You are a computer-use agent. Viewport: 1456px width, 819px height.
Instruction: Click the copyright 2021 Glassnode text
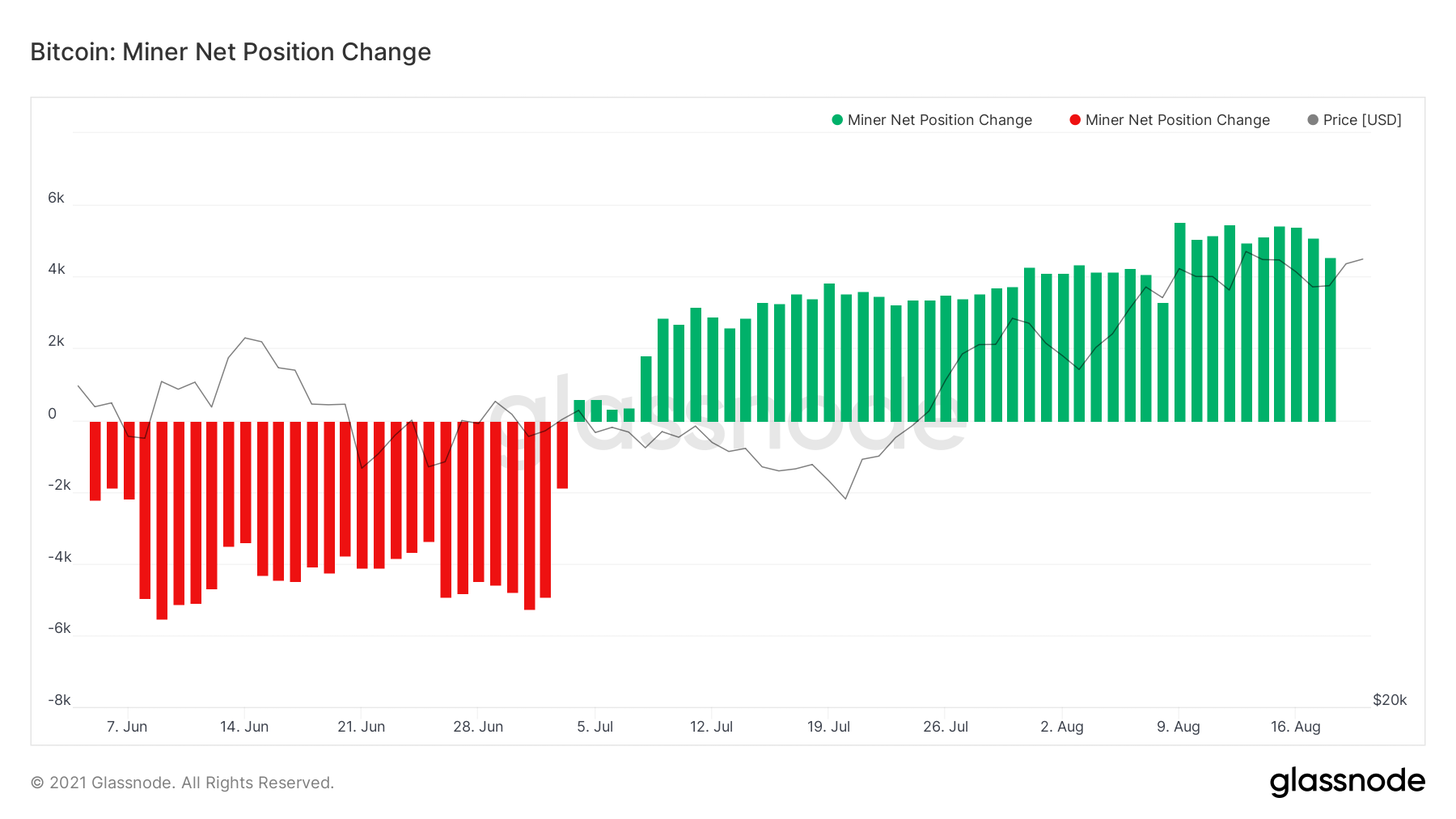[182, 782]
